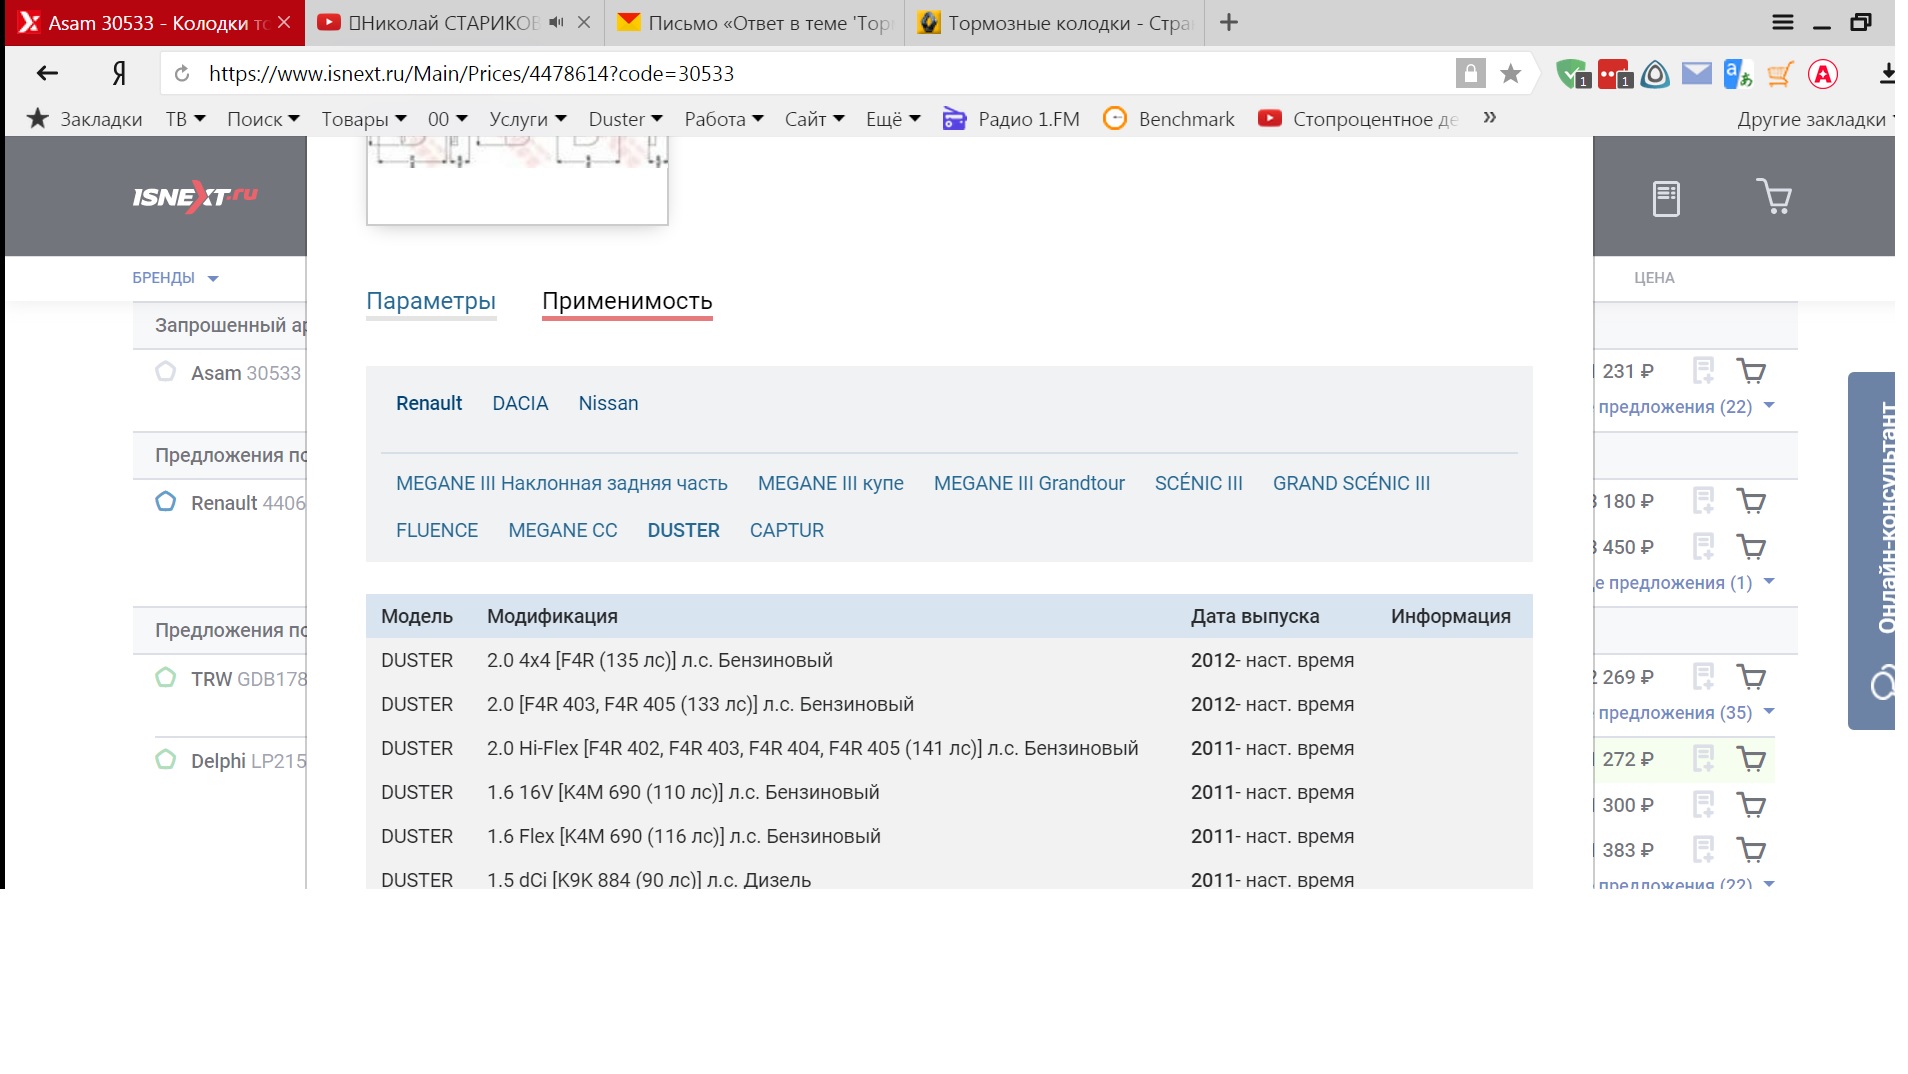Reload the page with refresh icon
Viewport: 1908px width, 1074px height.
tap(182, 74)
